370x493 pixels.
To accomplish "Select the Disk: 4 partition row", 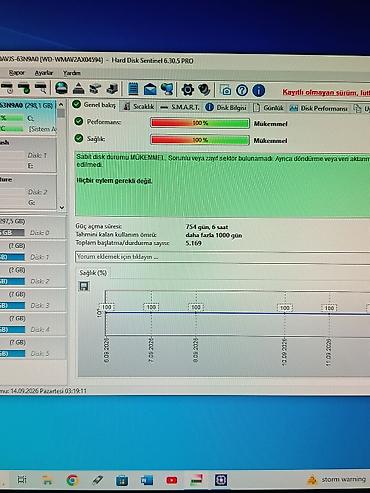I will [x=33, y=324].
